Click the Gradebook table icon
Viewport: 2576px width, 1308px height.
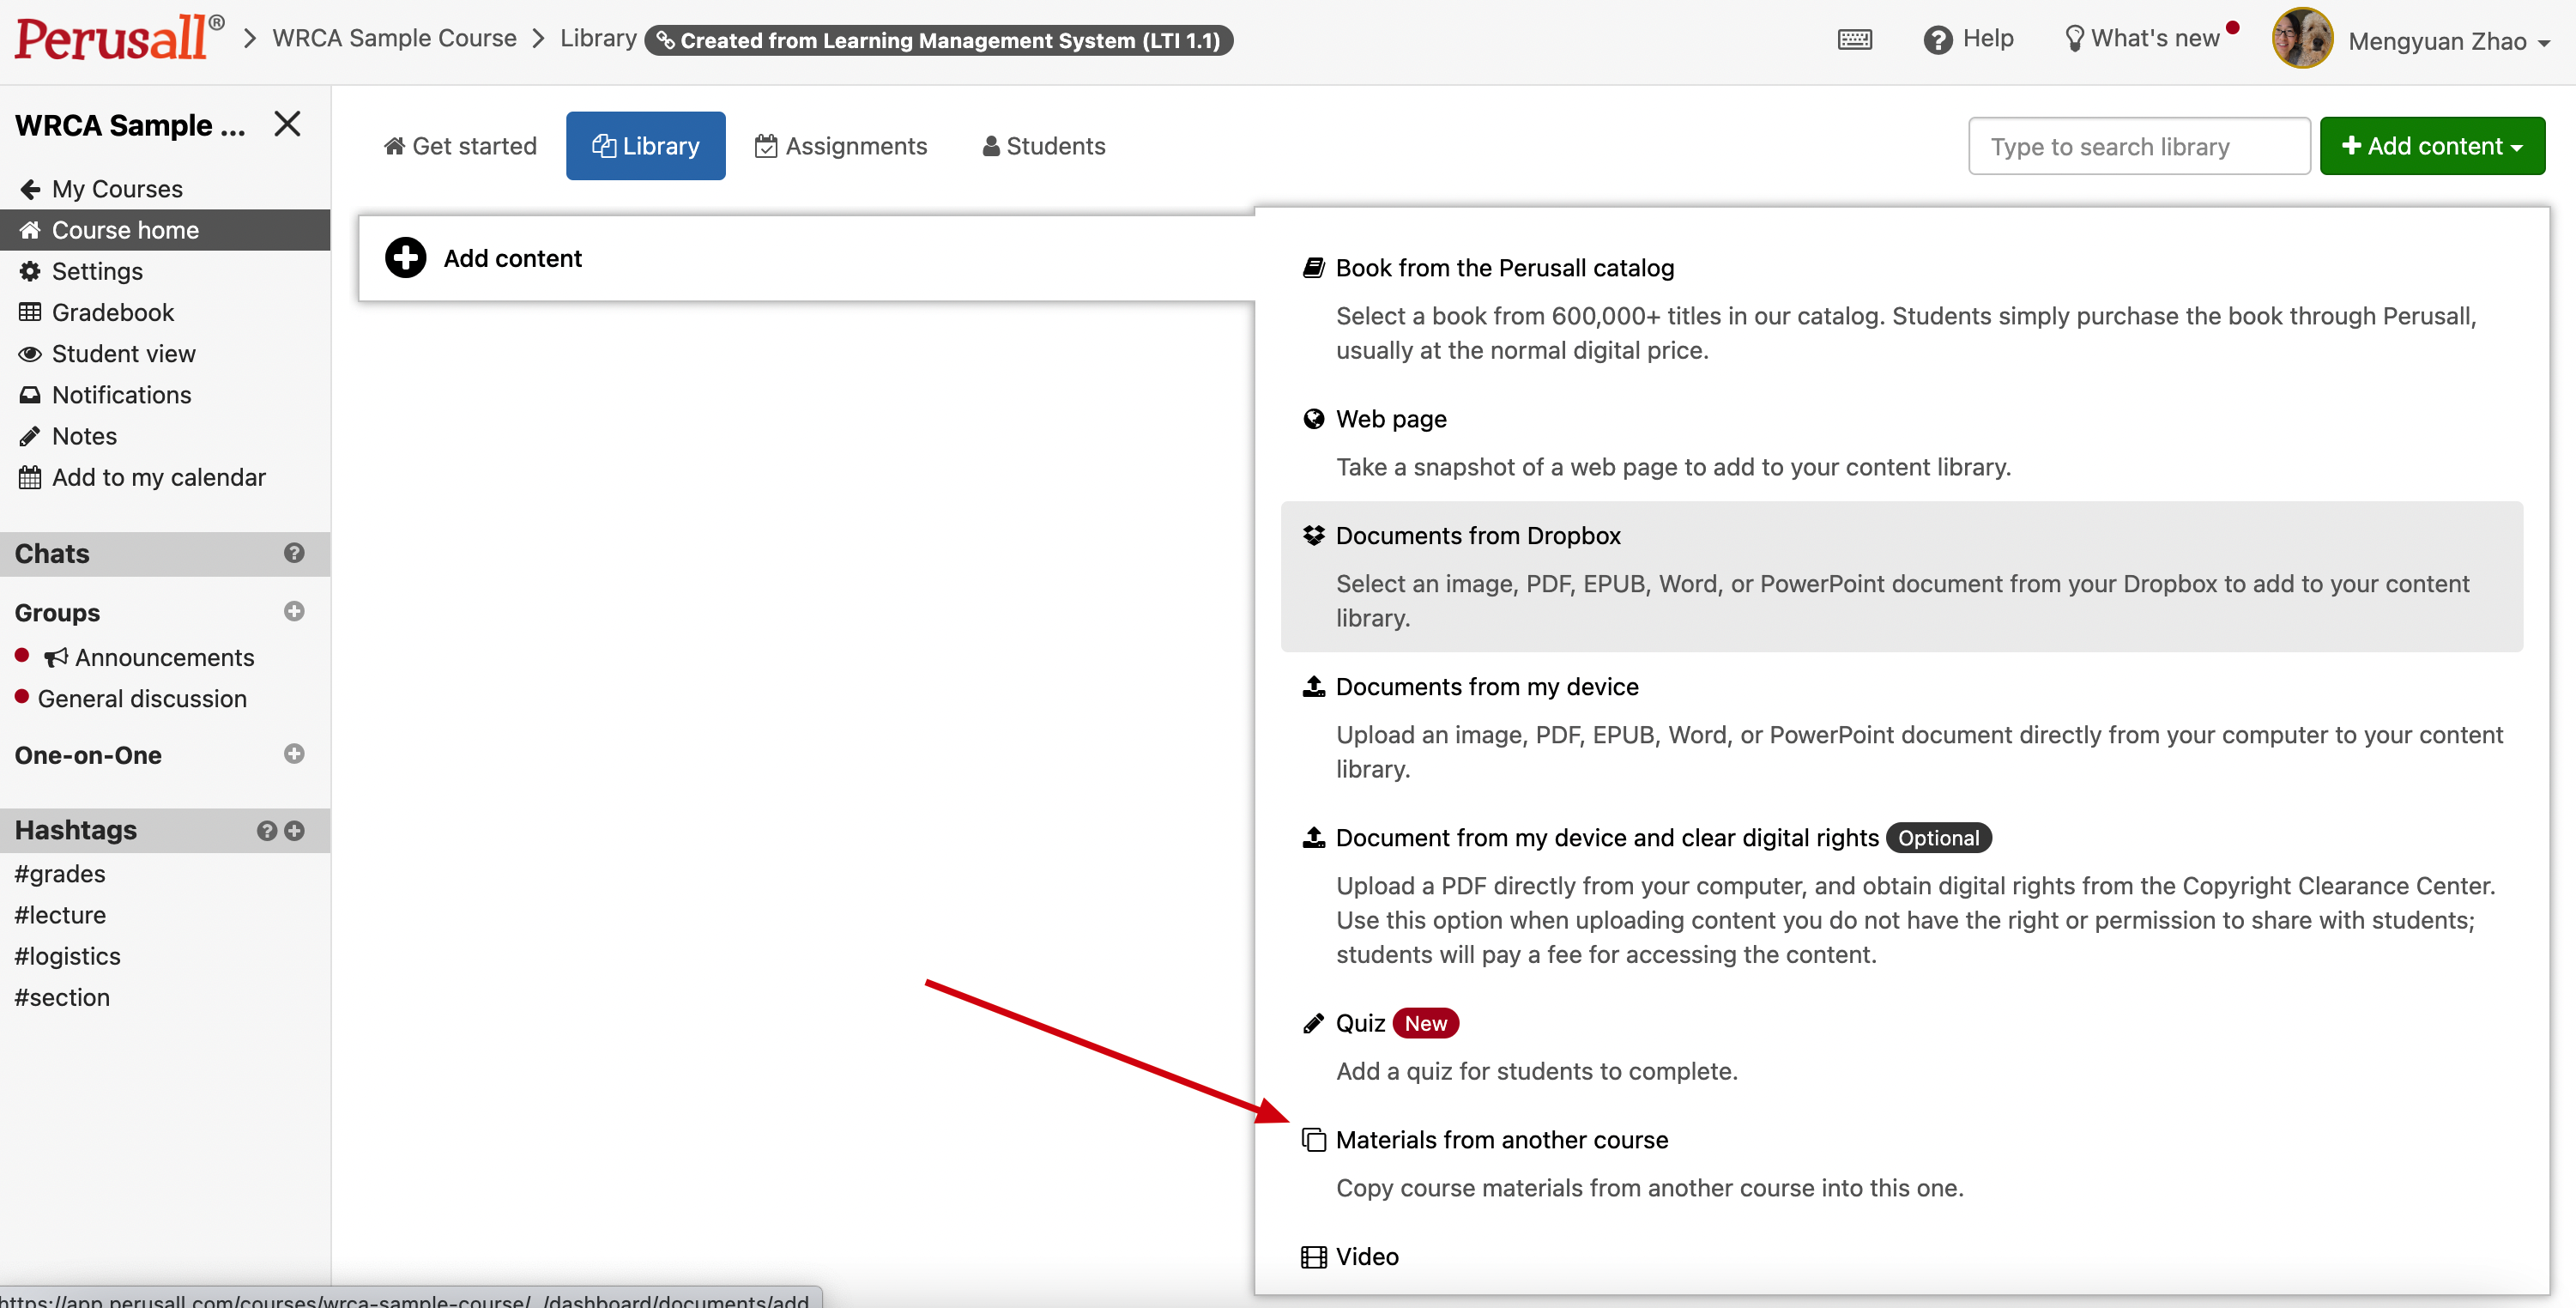click(x=30, y=312)
